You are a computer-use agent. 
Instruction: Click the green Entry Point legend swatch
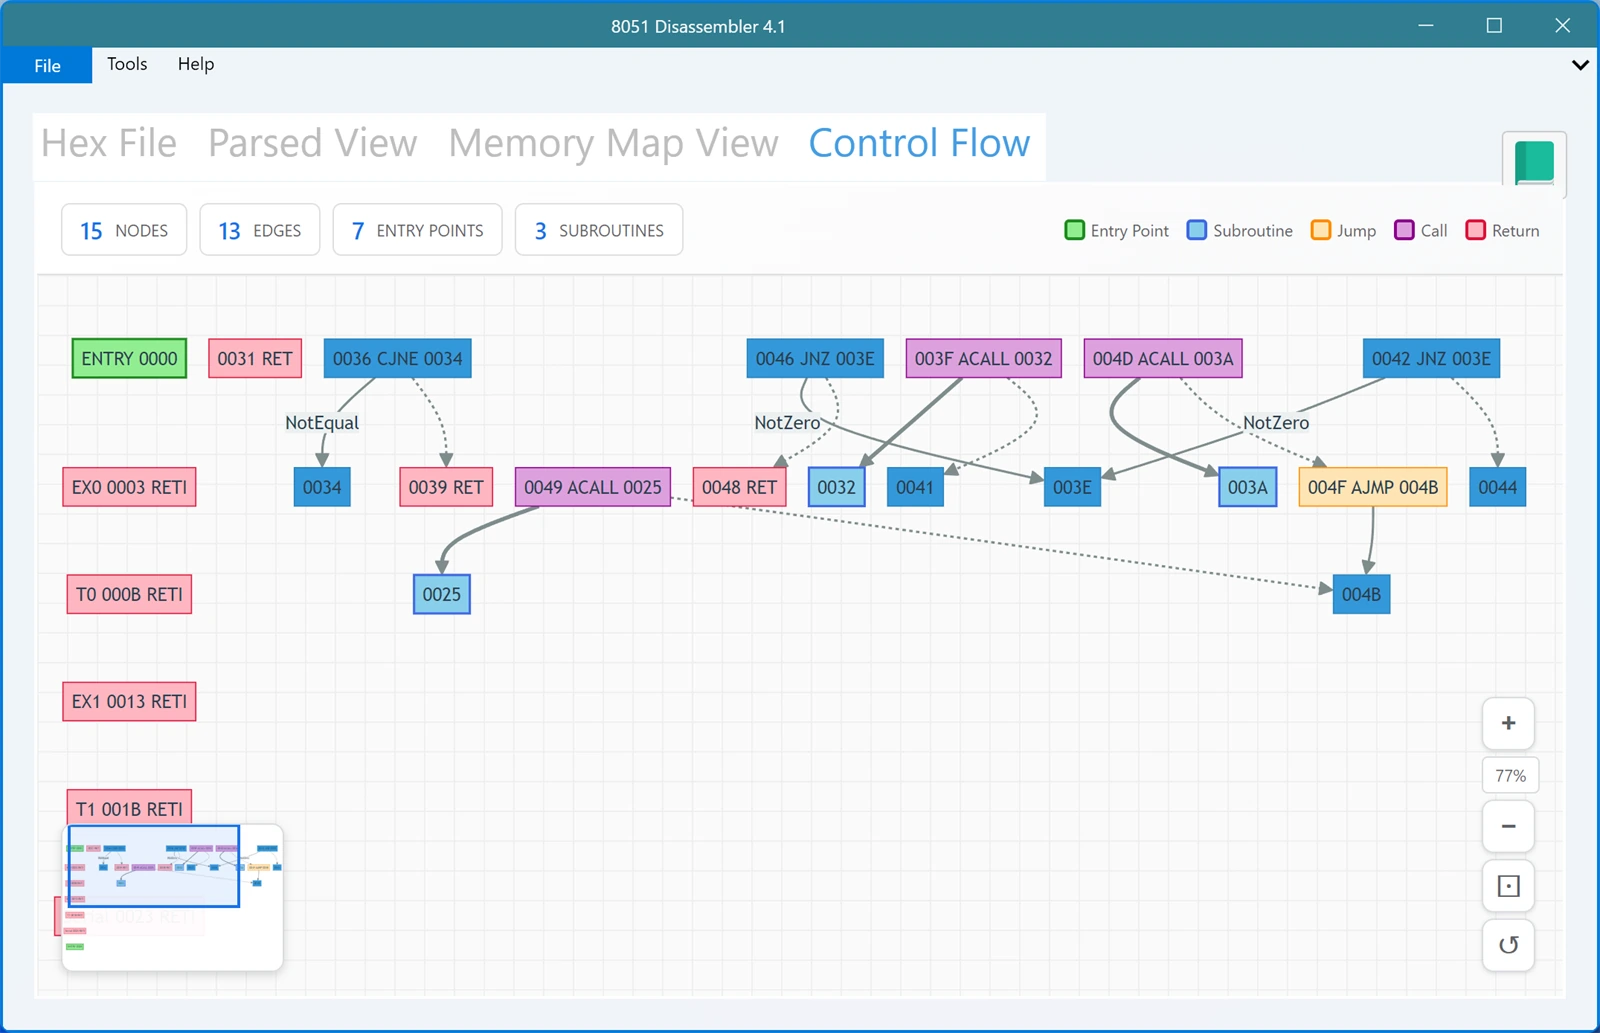[1075, 230]
